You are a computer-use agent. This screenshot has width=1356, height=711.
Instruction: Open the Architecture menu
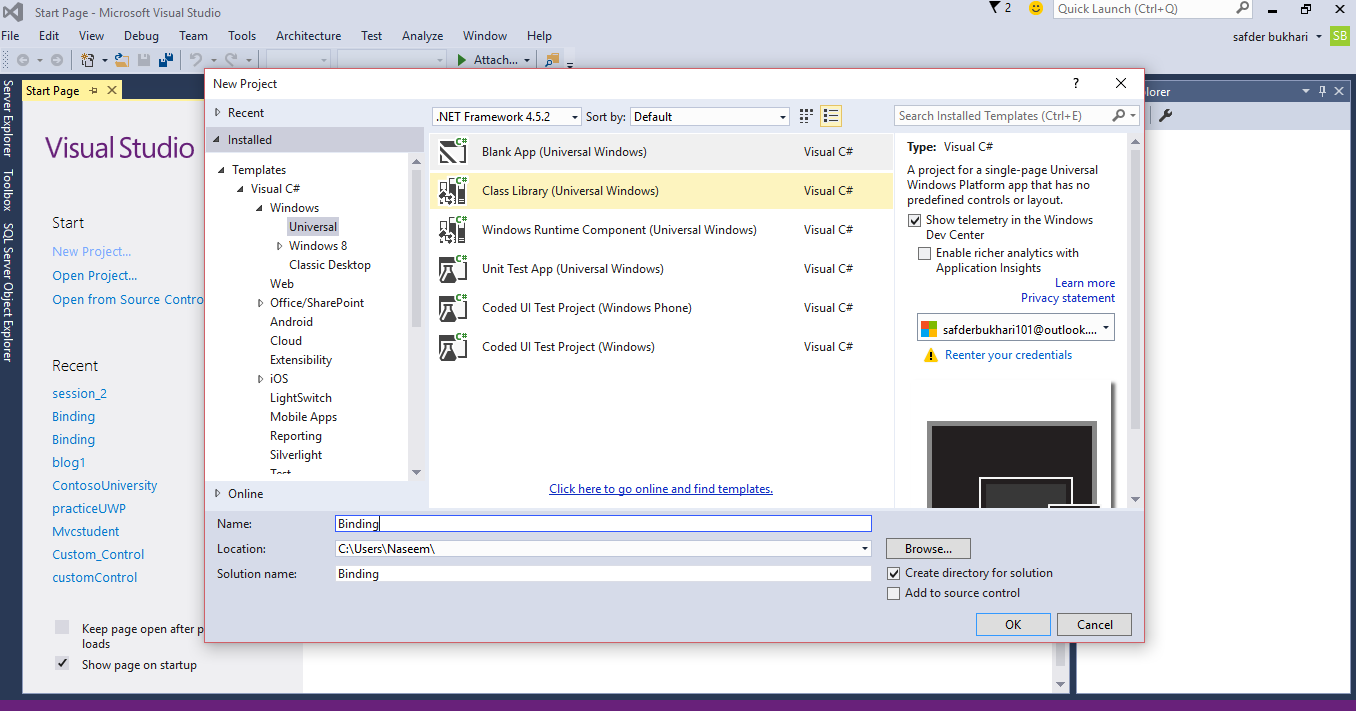click(308, 36)
